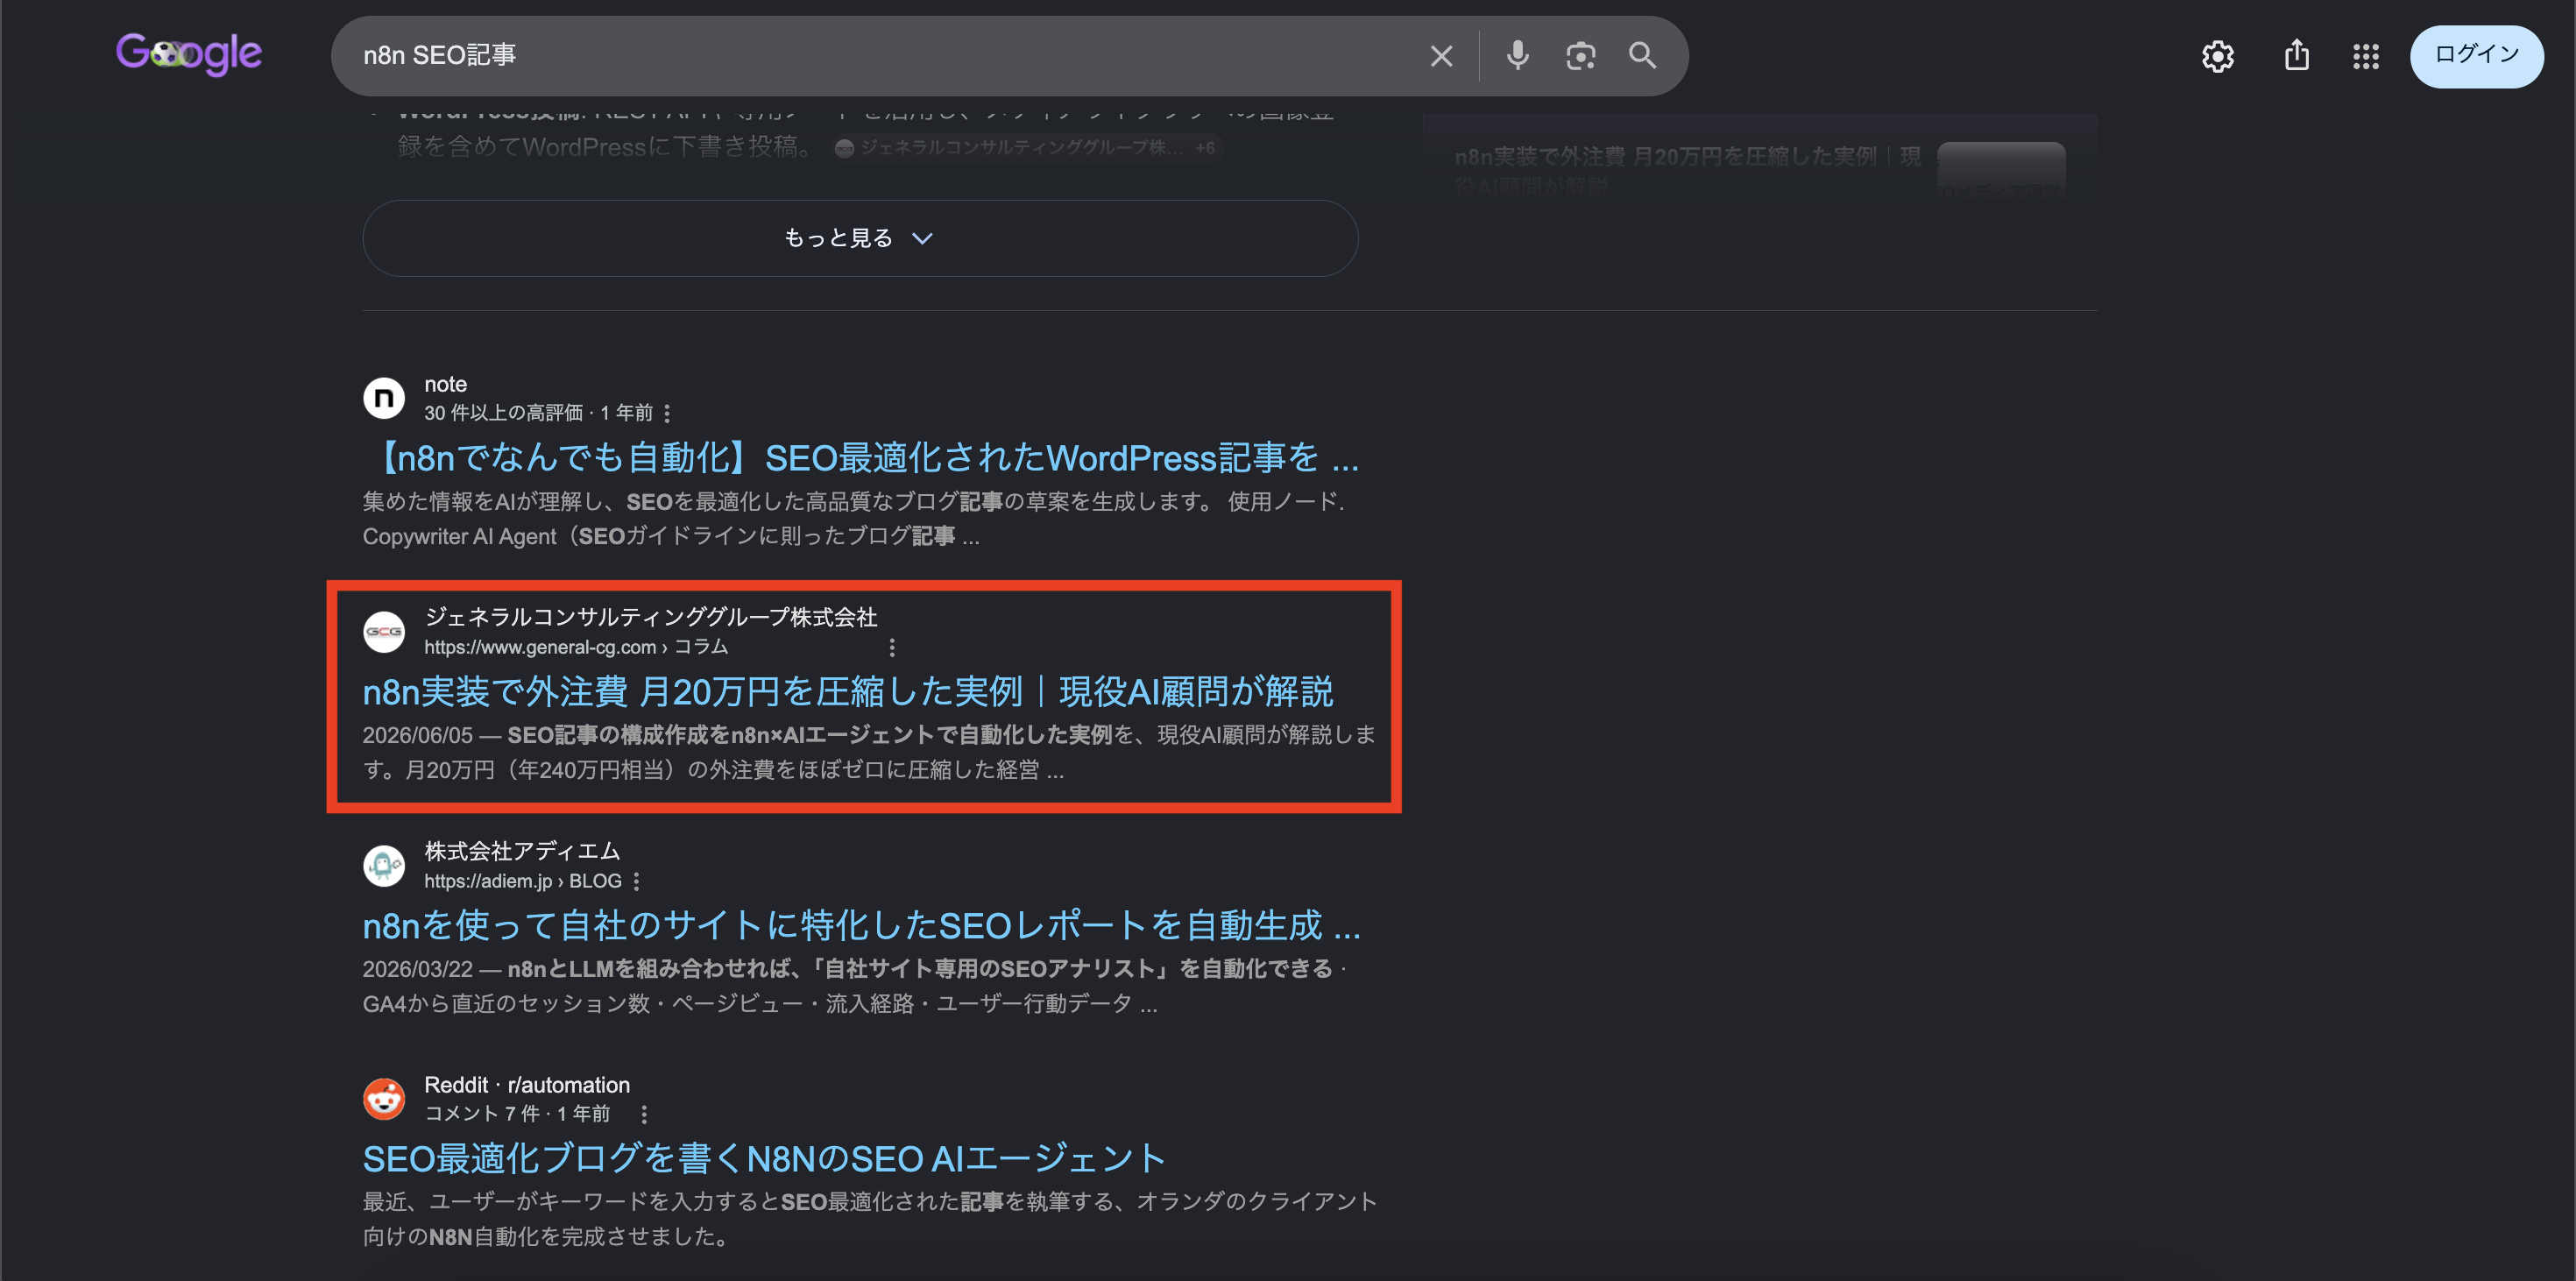Click the Reddit favicon
Image resolution: width=2576 pixels, height=1281 pixels.
(x=384, y=1099)
